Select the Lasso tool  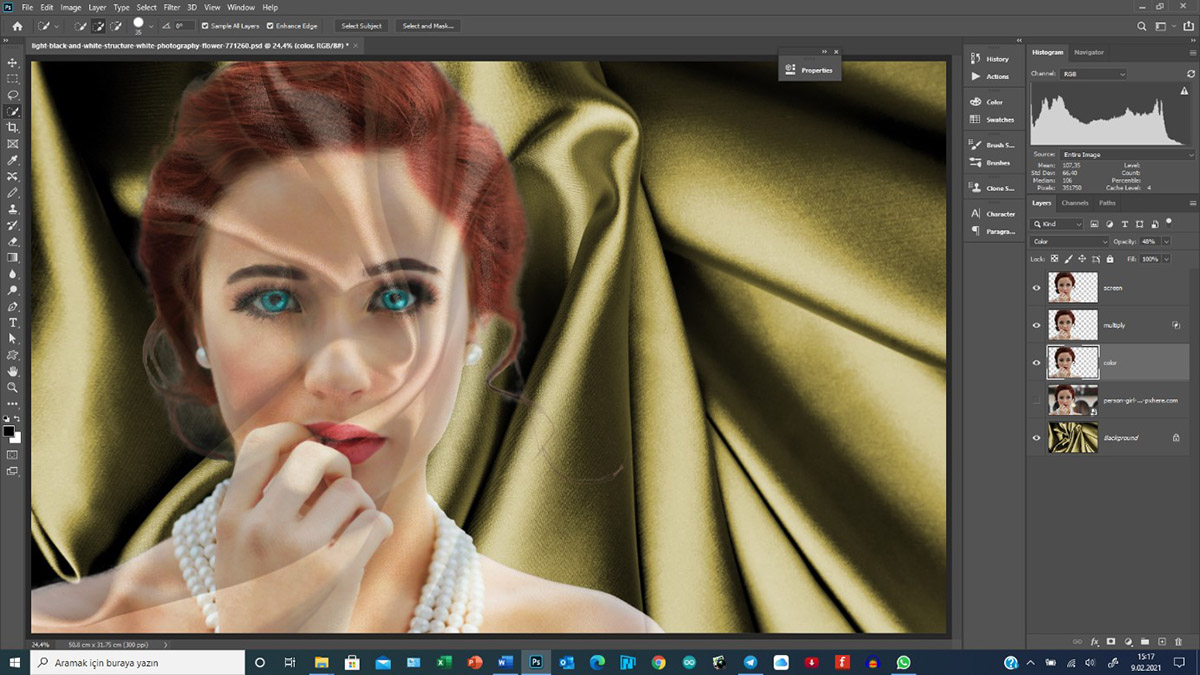[x=13, y=95]
